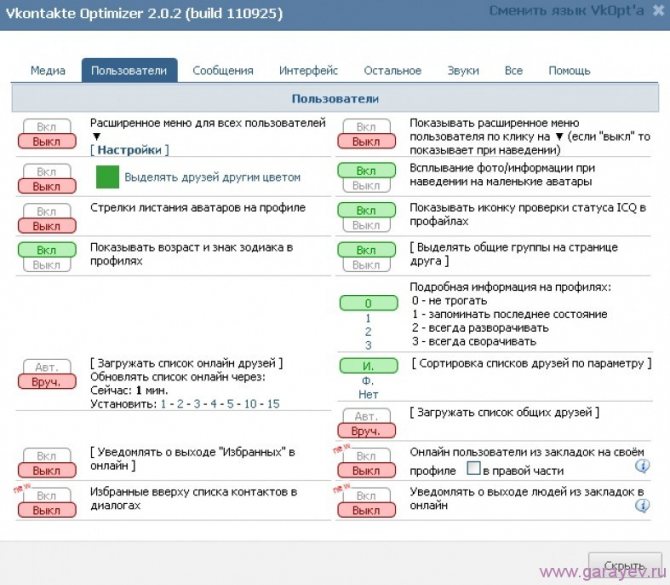Click info icon for bookmarks online notification option
The width and height of the screenshot is (670, 585).
click(642, 506)
